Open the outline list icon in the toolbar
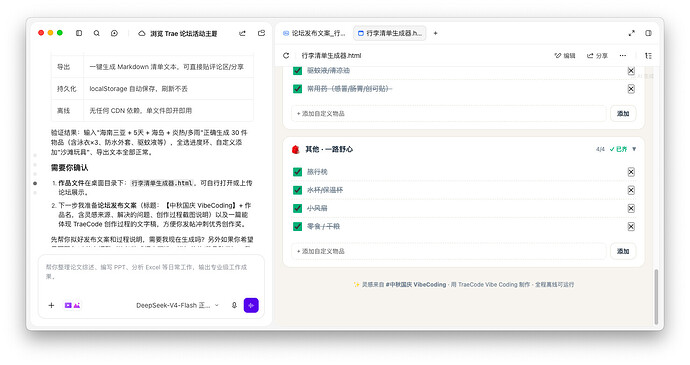This screenshot has height=365, width=690. pos(648,55)
